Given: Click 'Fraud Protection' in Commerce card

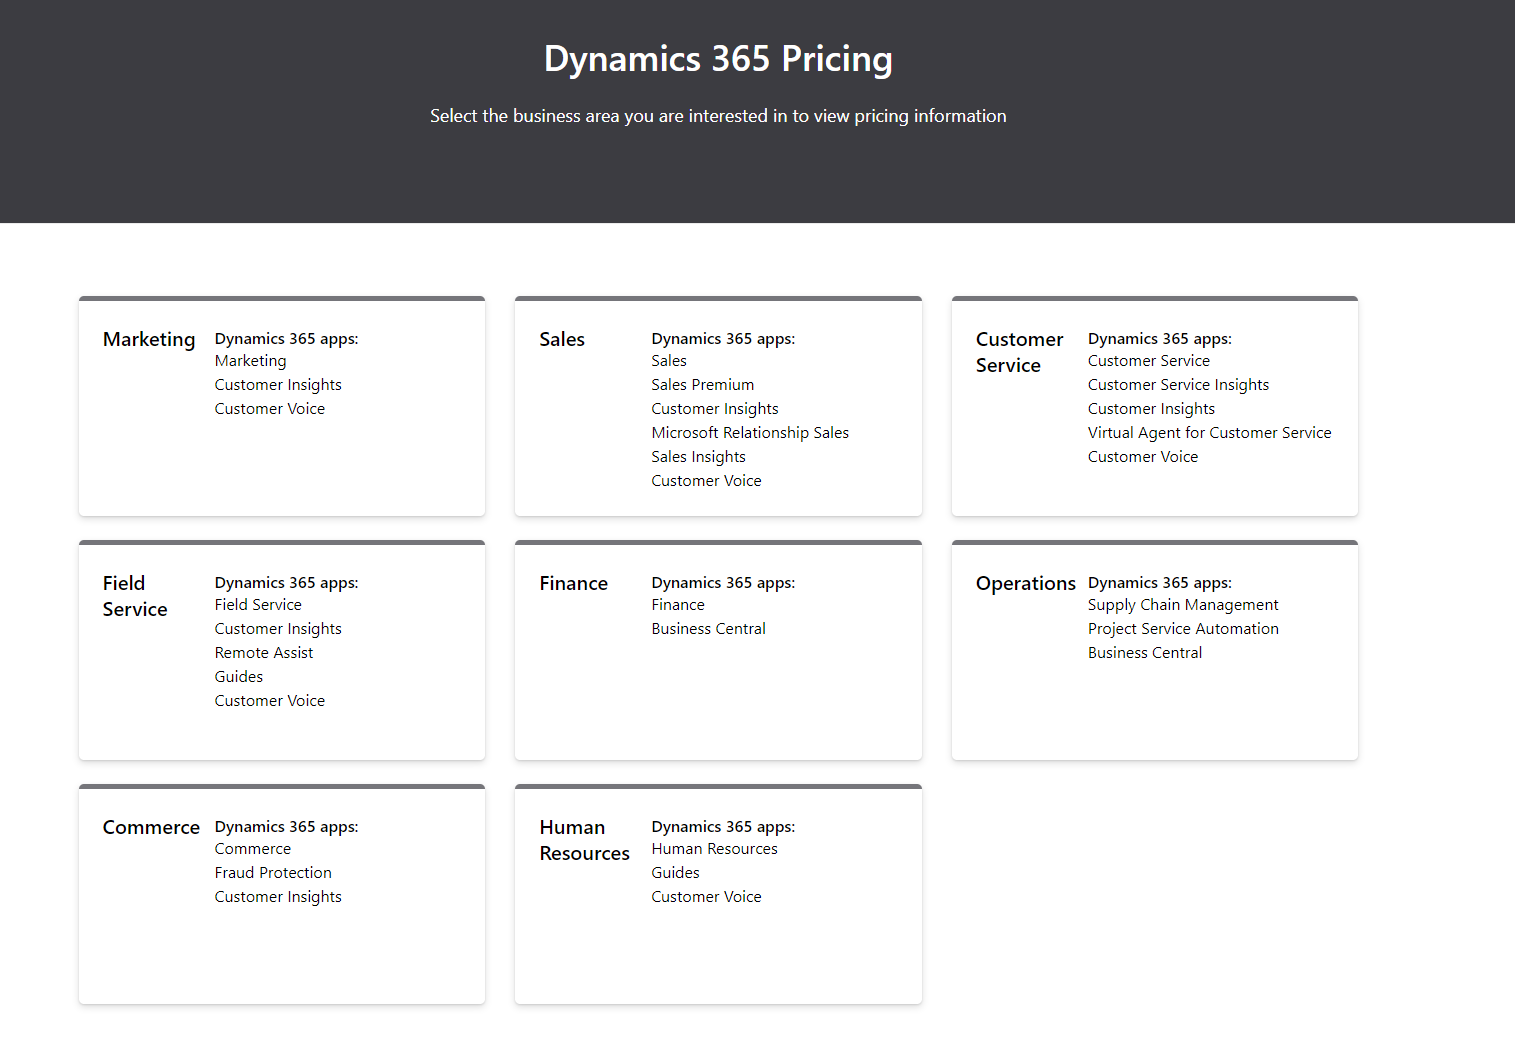Looking at the screenshot, I should pos(273,873).
